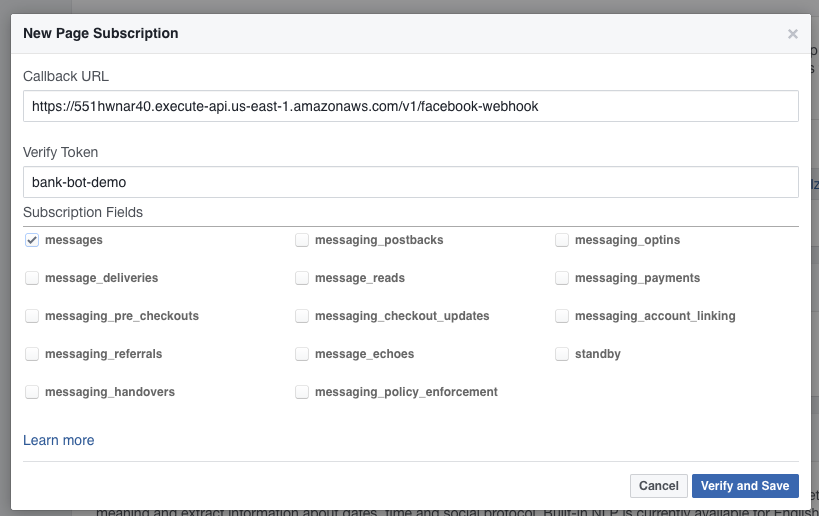Check messaging_handovers option
The height and width of the screenshot is (516, 819).
[32, 392]
